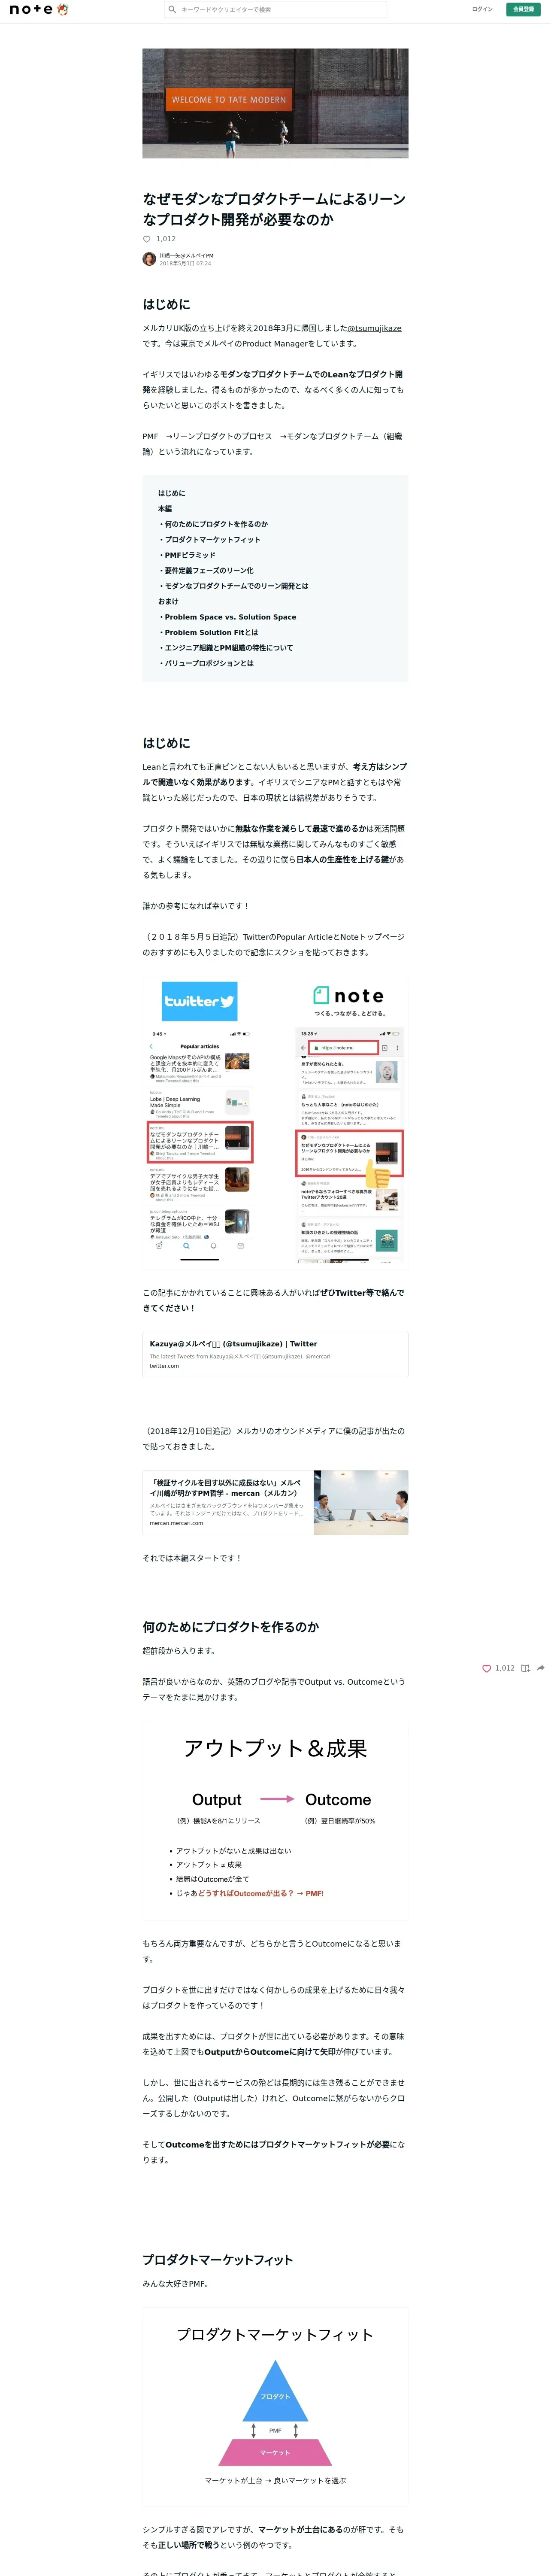This screenshot has height=2576, width=551.
Task: Click the green 会員登録 signup button
Action: (523, 9)
